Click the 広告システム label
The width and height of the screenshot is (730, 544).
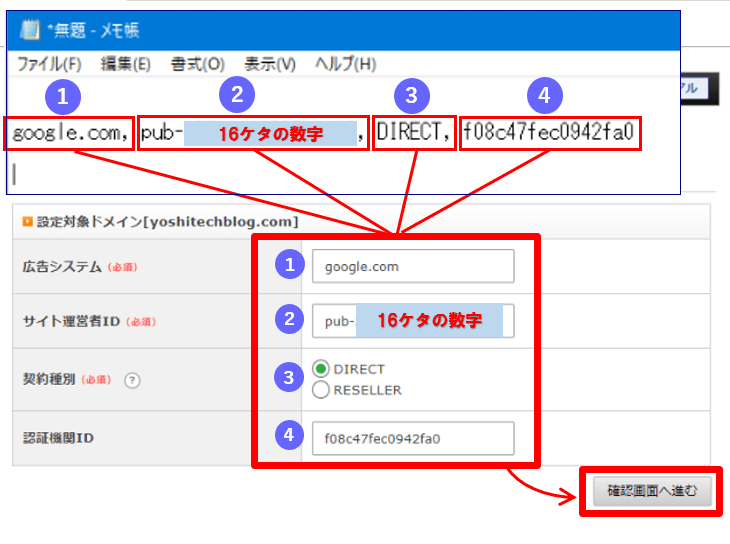tap(62, 267)
